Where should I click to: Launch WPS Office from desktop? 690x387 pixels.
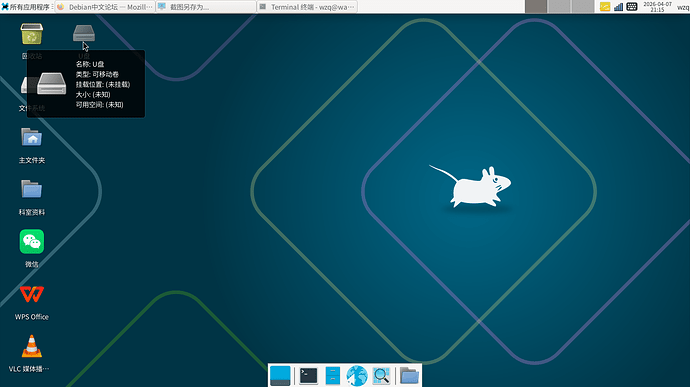32,294
